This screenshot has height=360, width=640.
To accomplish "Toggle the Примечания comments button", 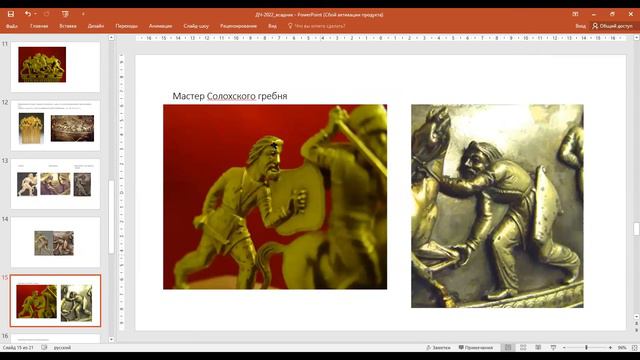I will click(x=476, y=347).
